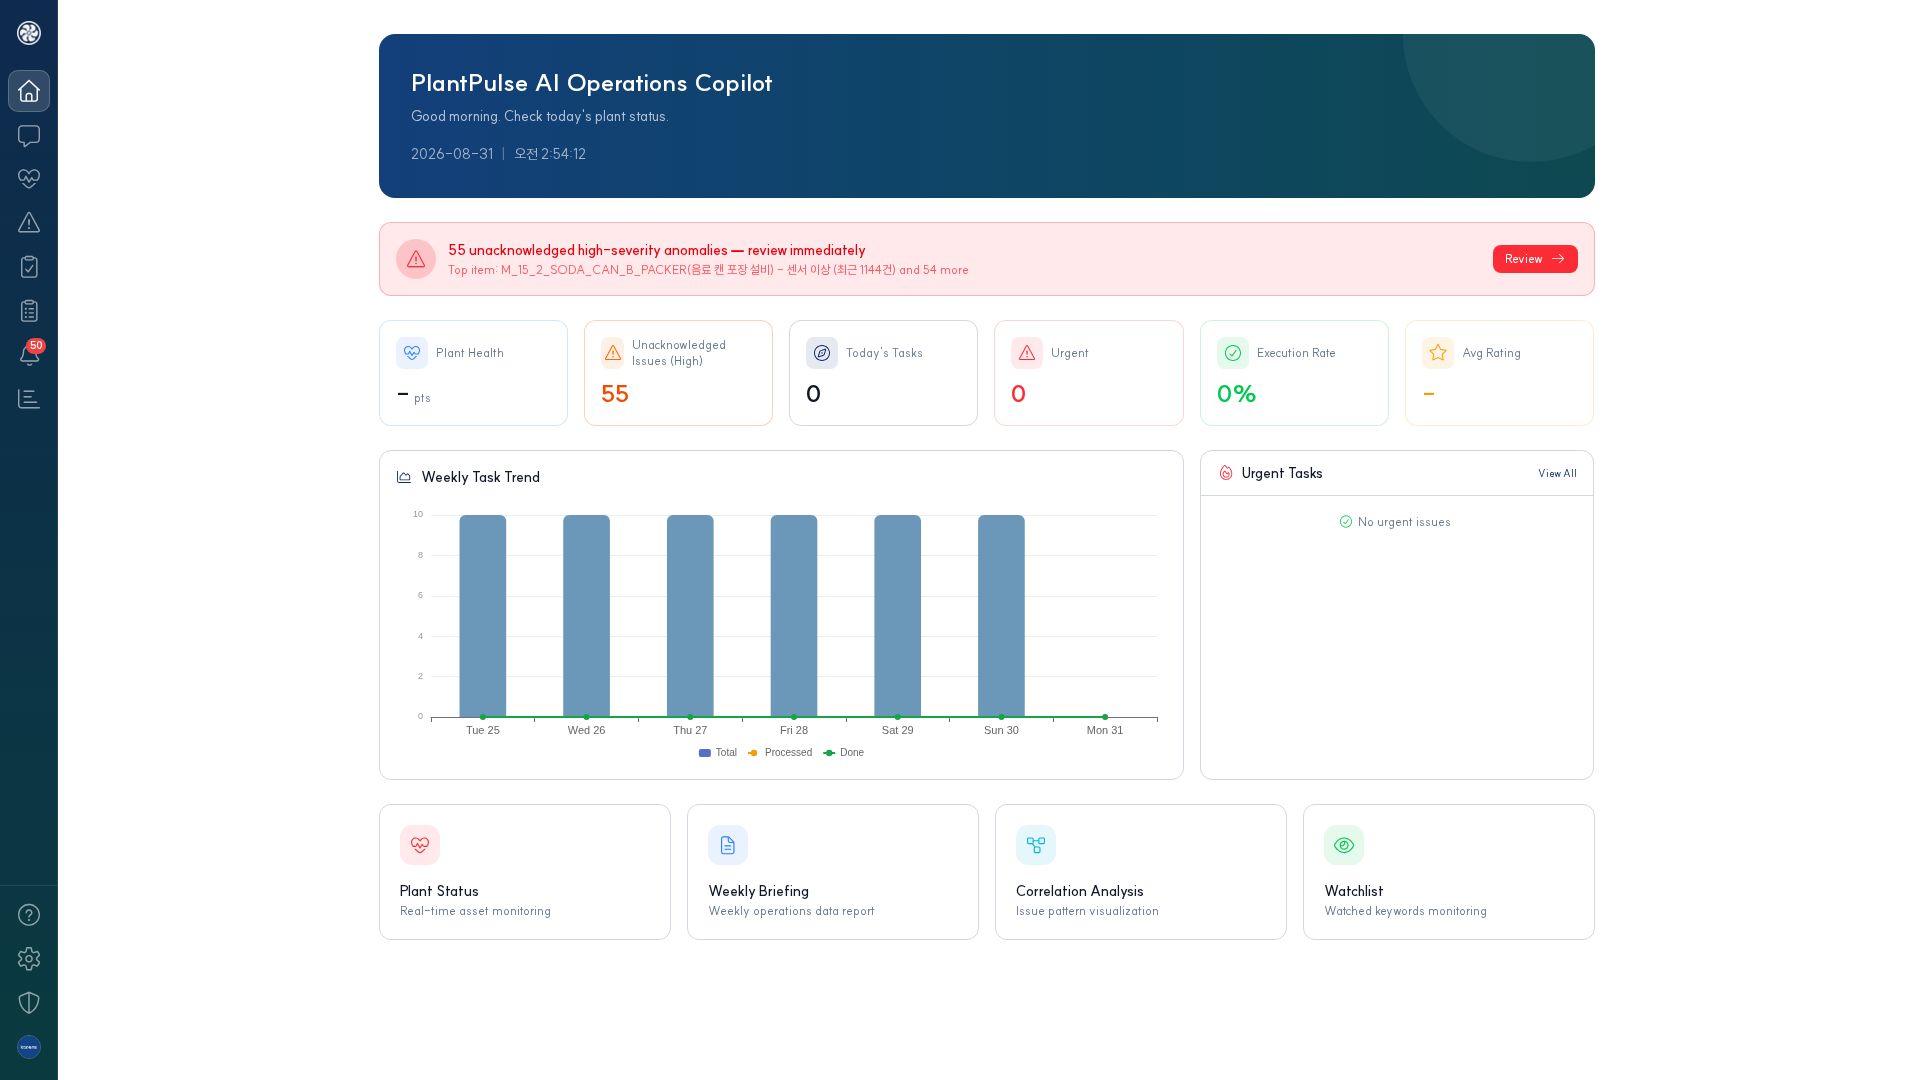Screen dimensions: 1920x1080
Task: Open the help question mark icon
Action: [29, 915]
